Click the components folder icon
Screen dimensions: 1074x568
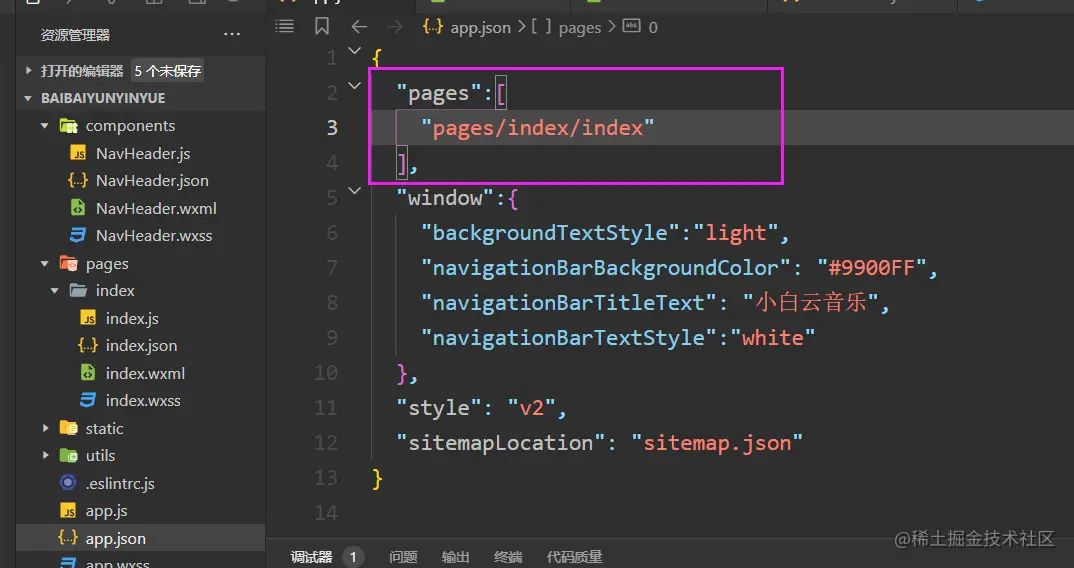tap(68, 125)
